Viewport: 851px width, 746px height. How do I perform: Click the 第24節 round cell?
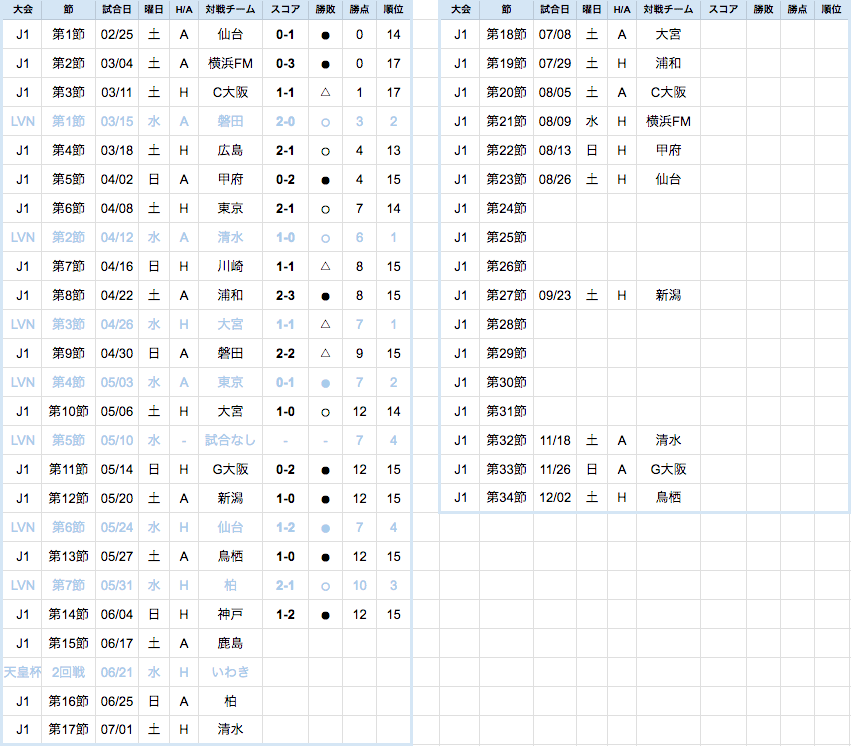(x=506, y=209)
